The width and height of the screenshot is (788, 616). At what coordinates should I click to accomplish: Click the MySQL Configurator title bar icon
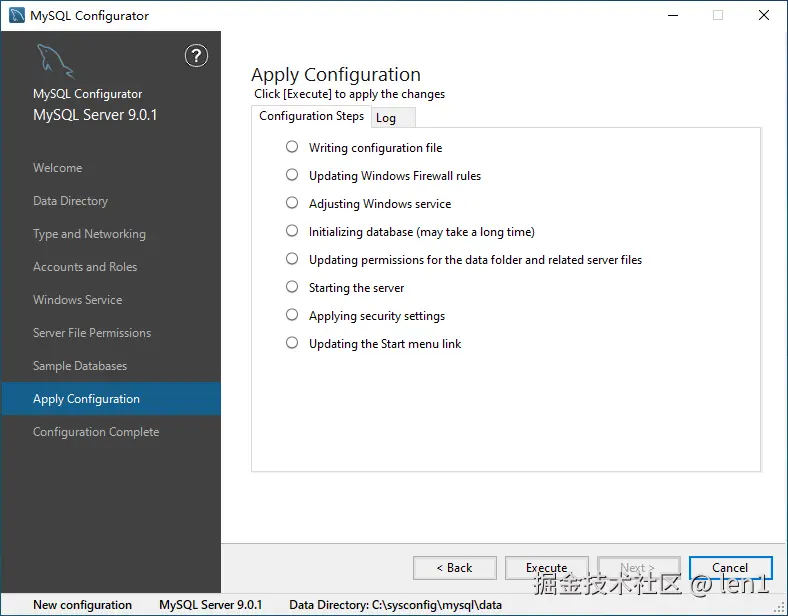click(x=17, y=15)
